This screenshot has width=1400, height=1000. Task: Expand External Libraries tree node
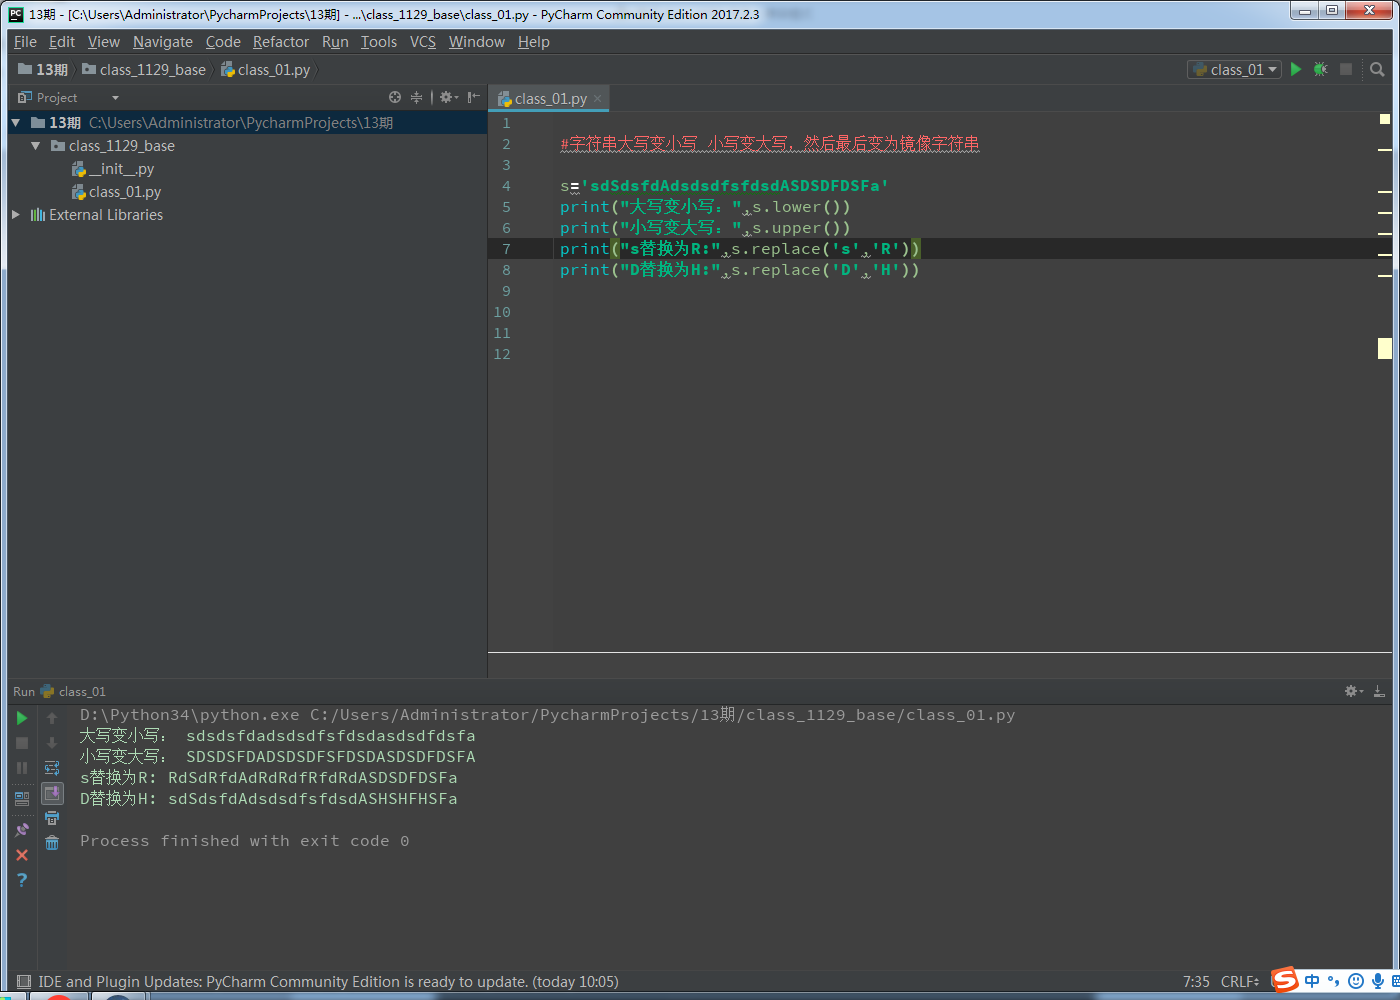pos(16,215)
